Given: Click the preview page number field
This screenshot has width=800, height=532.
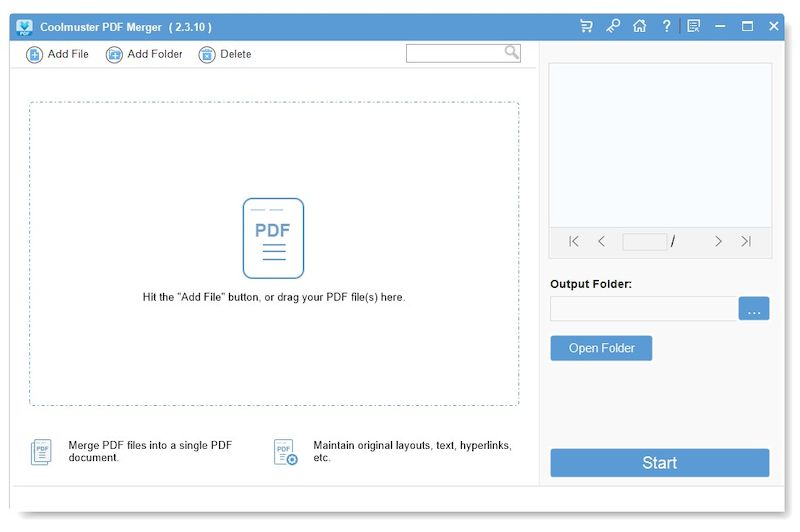Looking at the screenshot, I should [644, 241].
